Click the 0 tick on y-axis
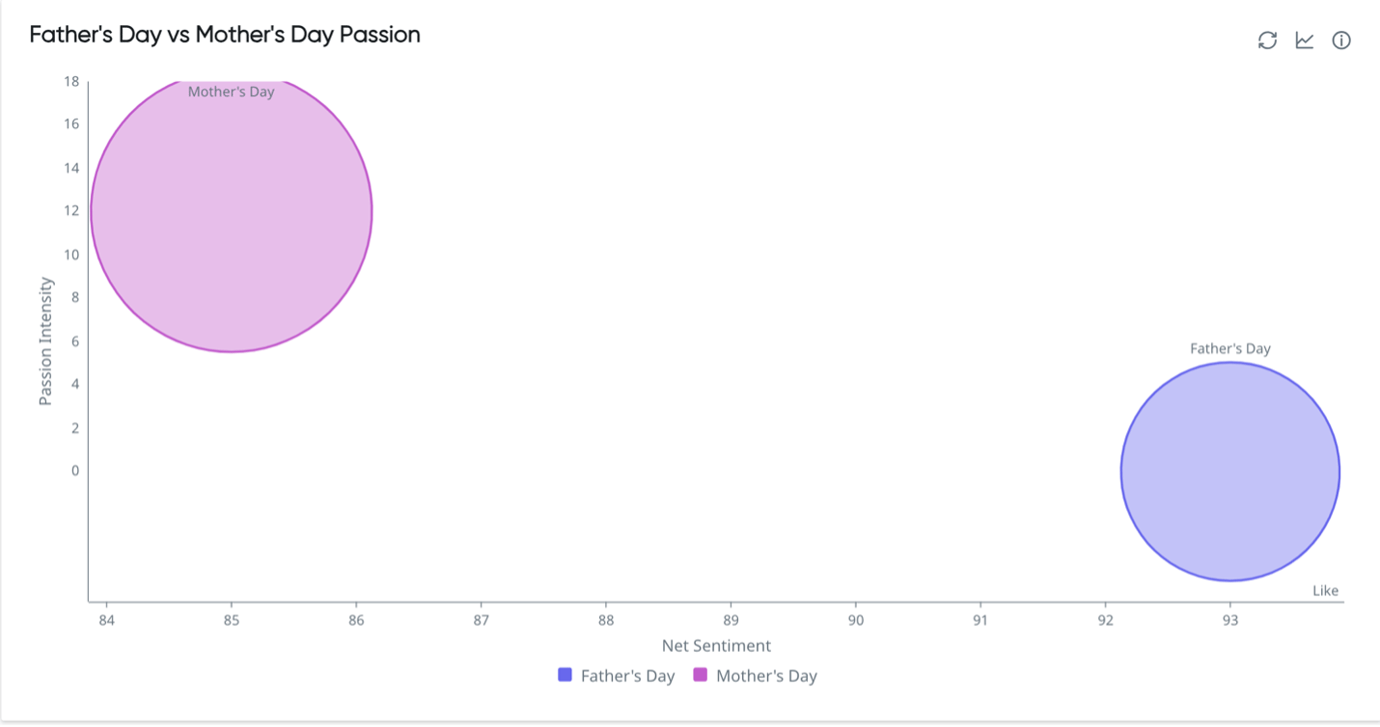Screen dimensions: 1380x727 [x=75, y=471]
